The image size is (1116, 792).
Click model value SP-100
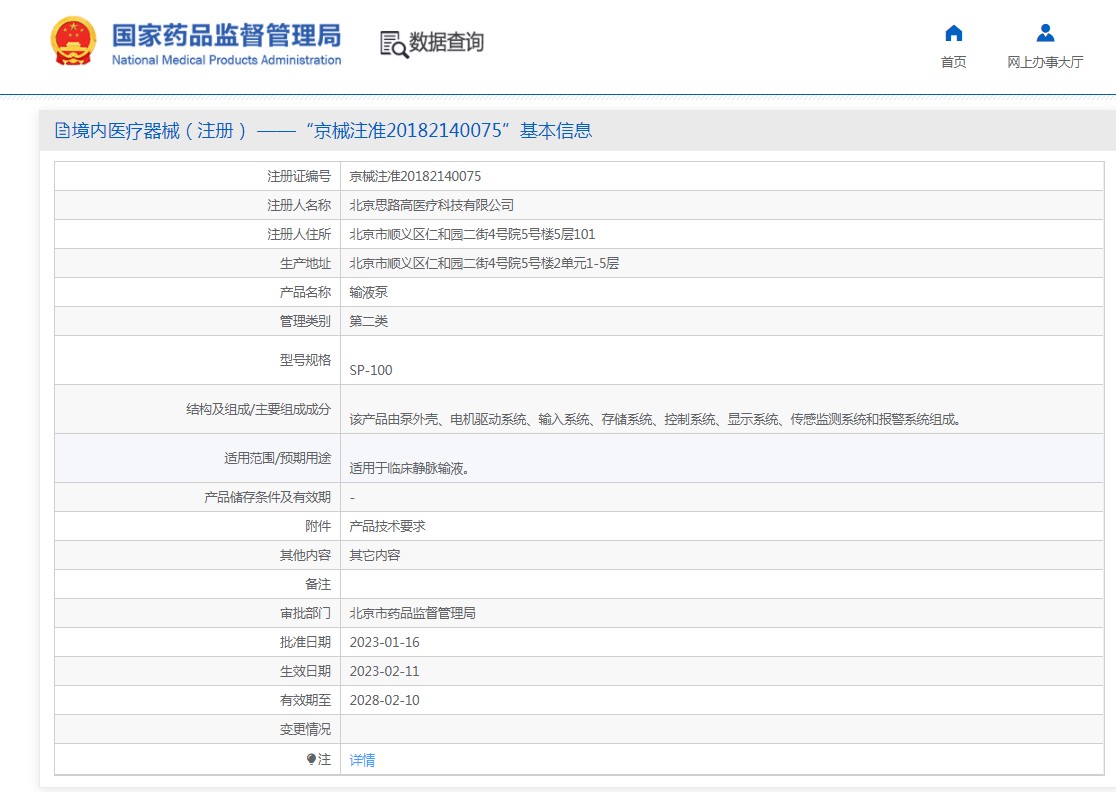(x=371, y=370)
